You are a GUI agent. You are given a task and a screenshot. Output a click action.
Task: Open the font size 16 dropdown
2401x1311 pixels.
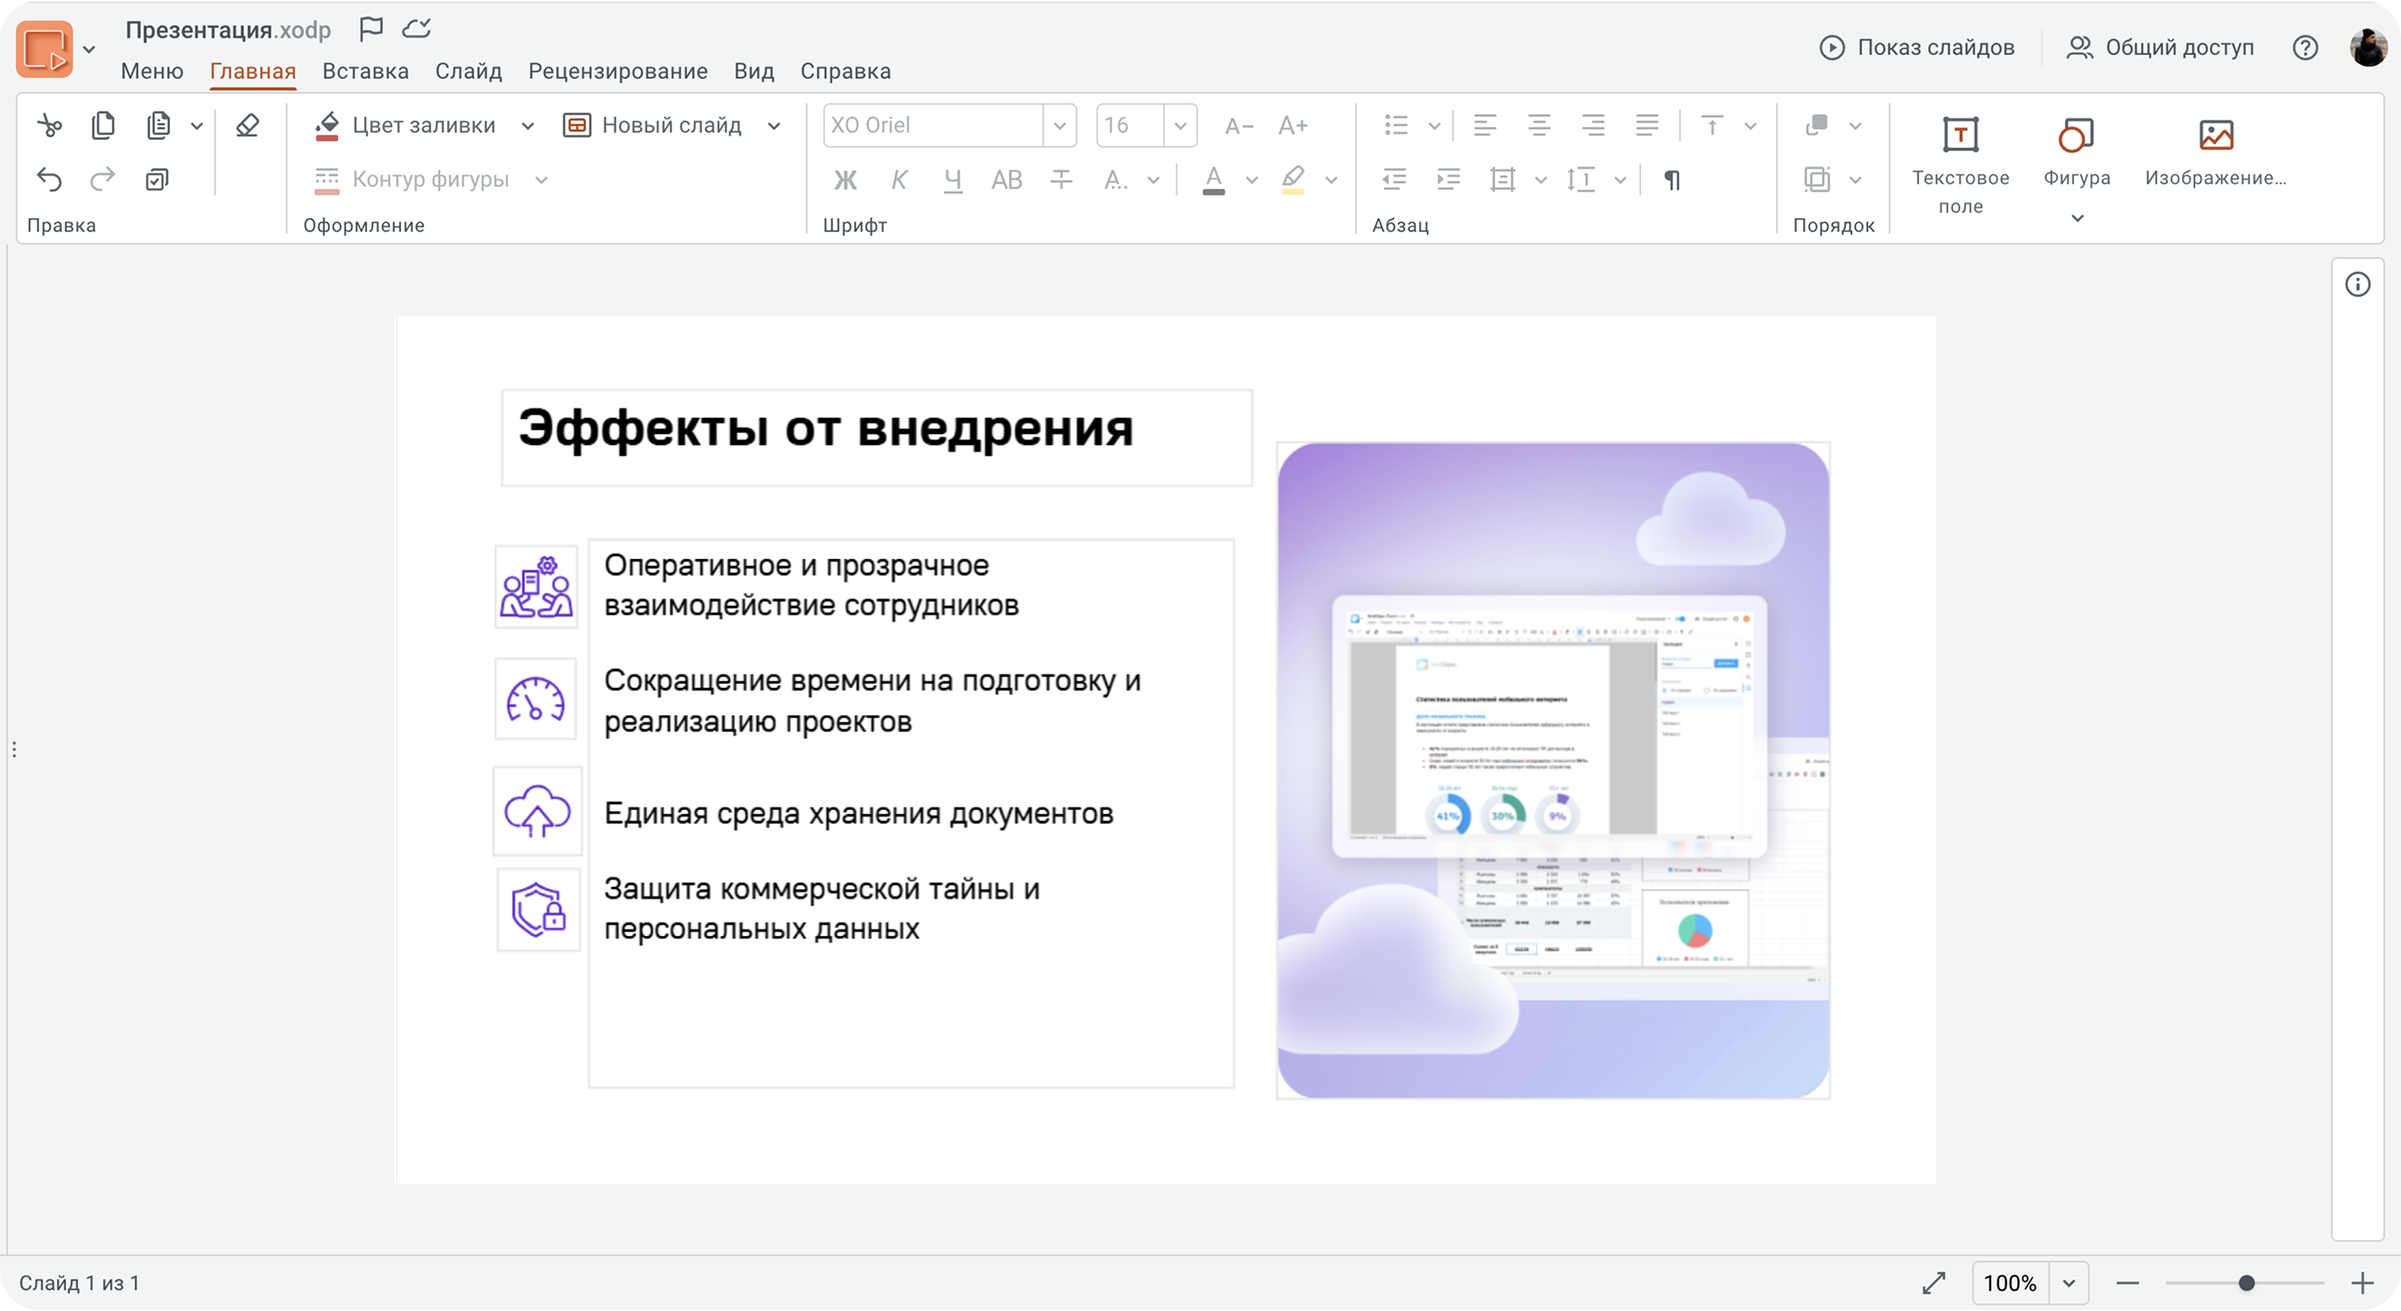1180,125
